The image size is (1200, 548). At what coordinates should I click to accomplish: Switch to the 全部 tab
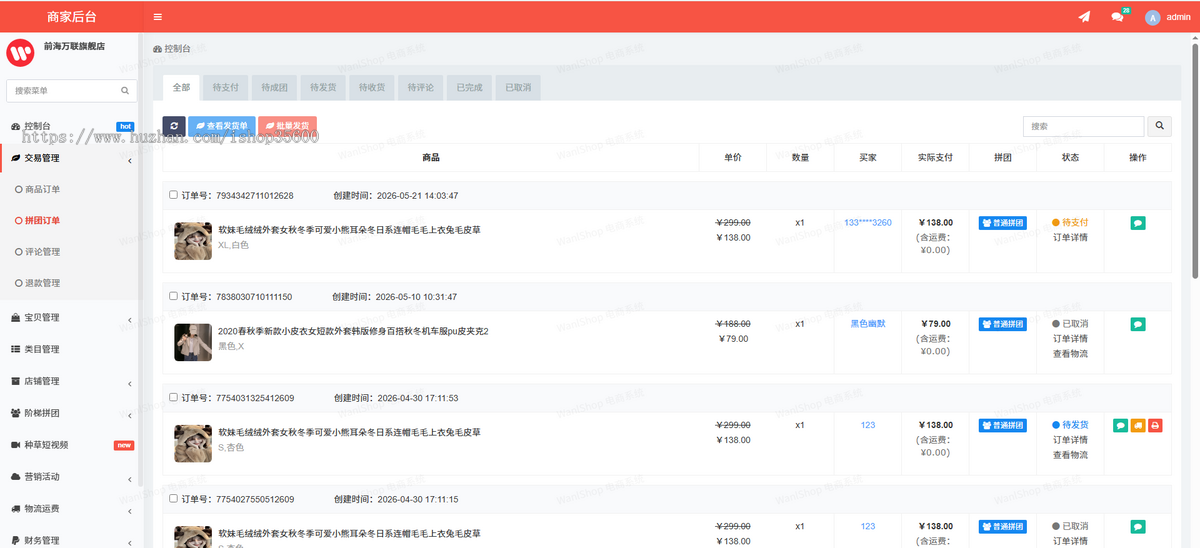click(181, 88)
